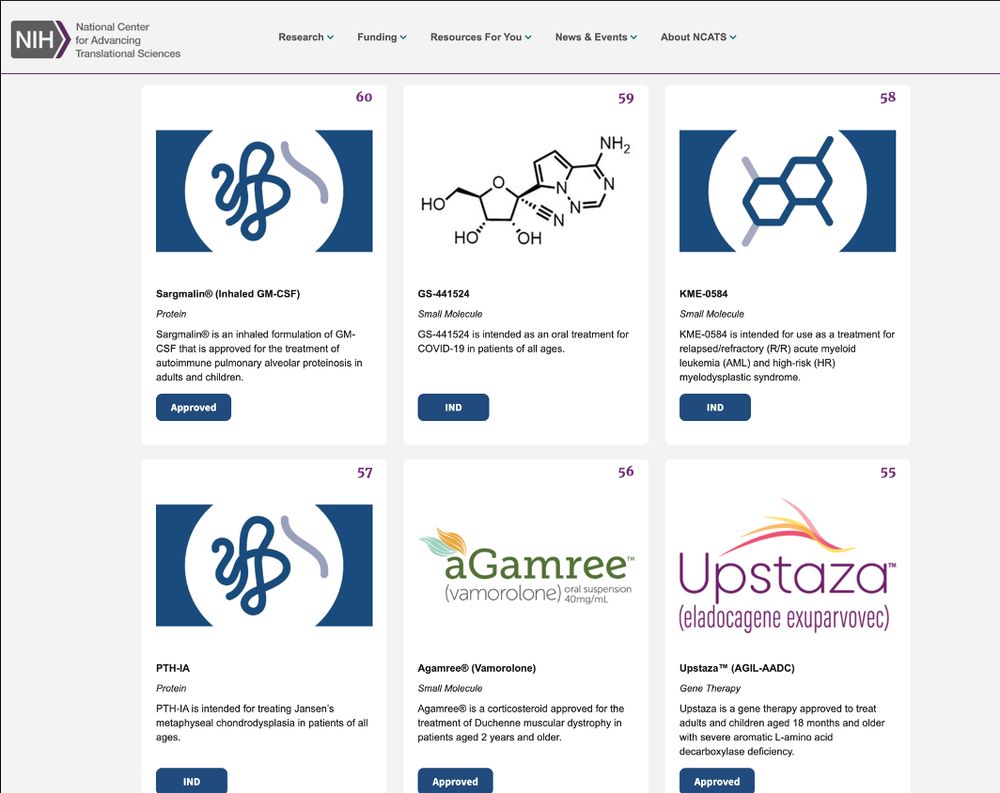Click the PTH-IA protein illustration
1000x793 pixels.
click(x=264, y=565)
